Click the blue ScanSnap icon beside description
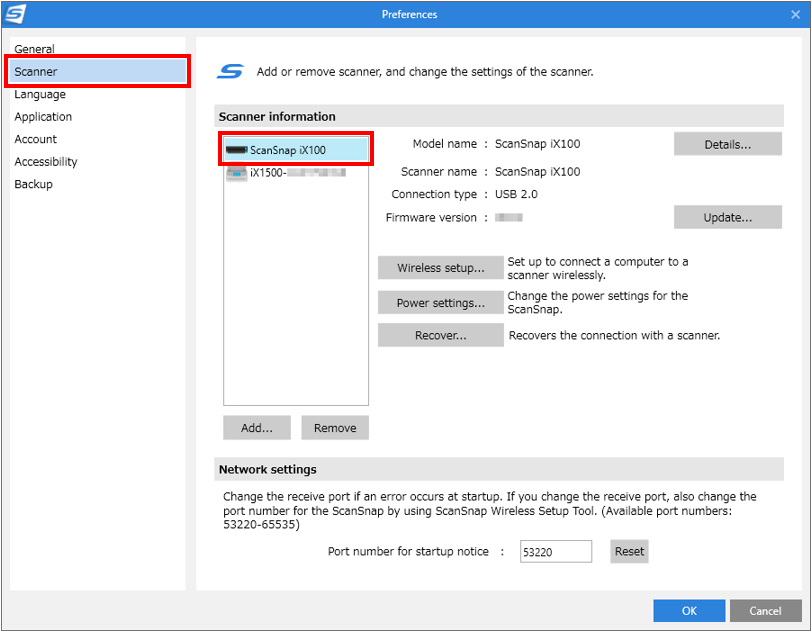Image resolution: width=812 pixels, height=632 pixels. pyautogui.click(x=230, y=71)
